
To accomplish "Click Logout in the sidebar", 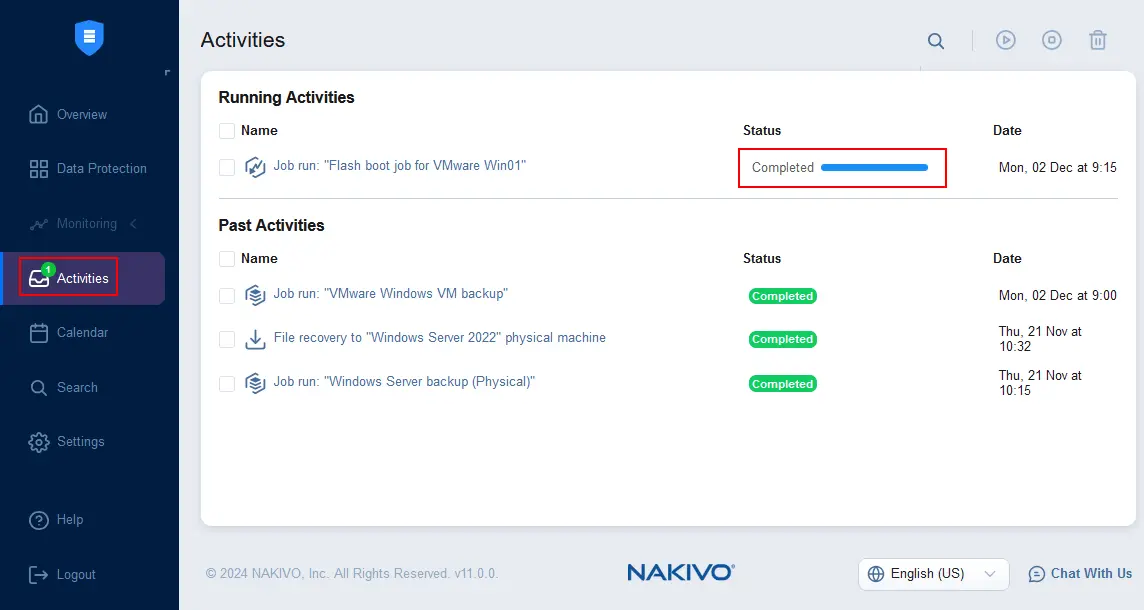I will click(76, 575).
